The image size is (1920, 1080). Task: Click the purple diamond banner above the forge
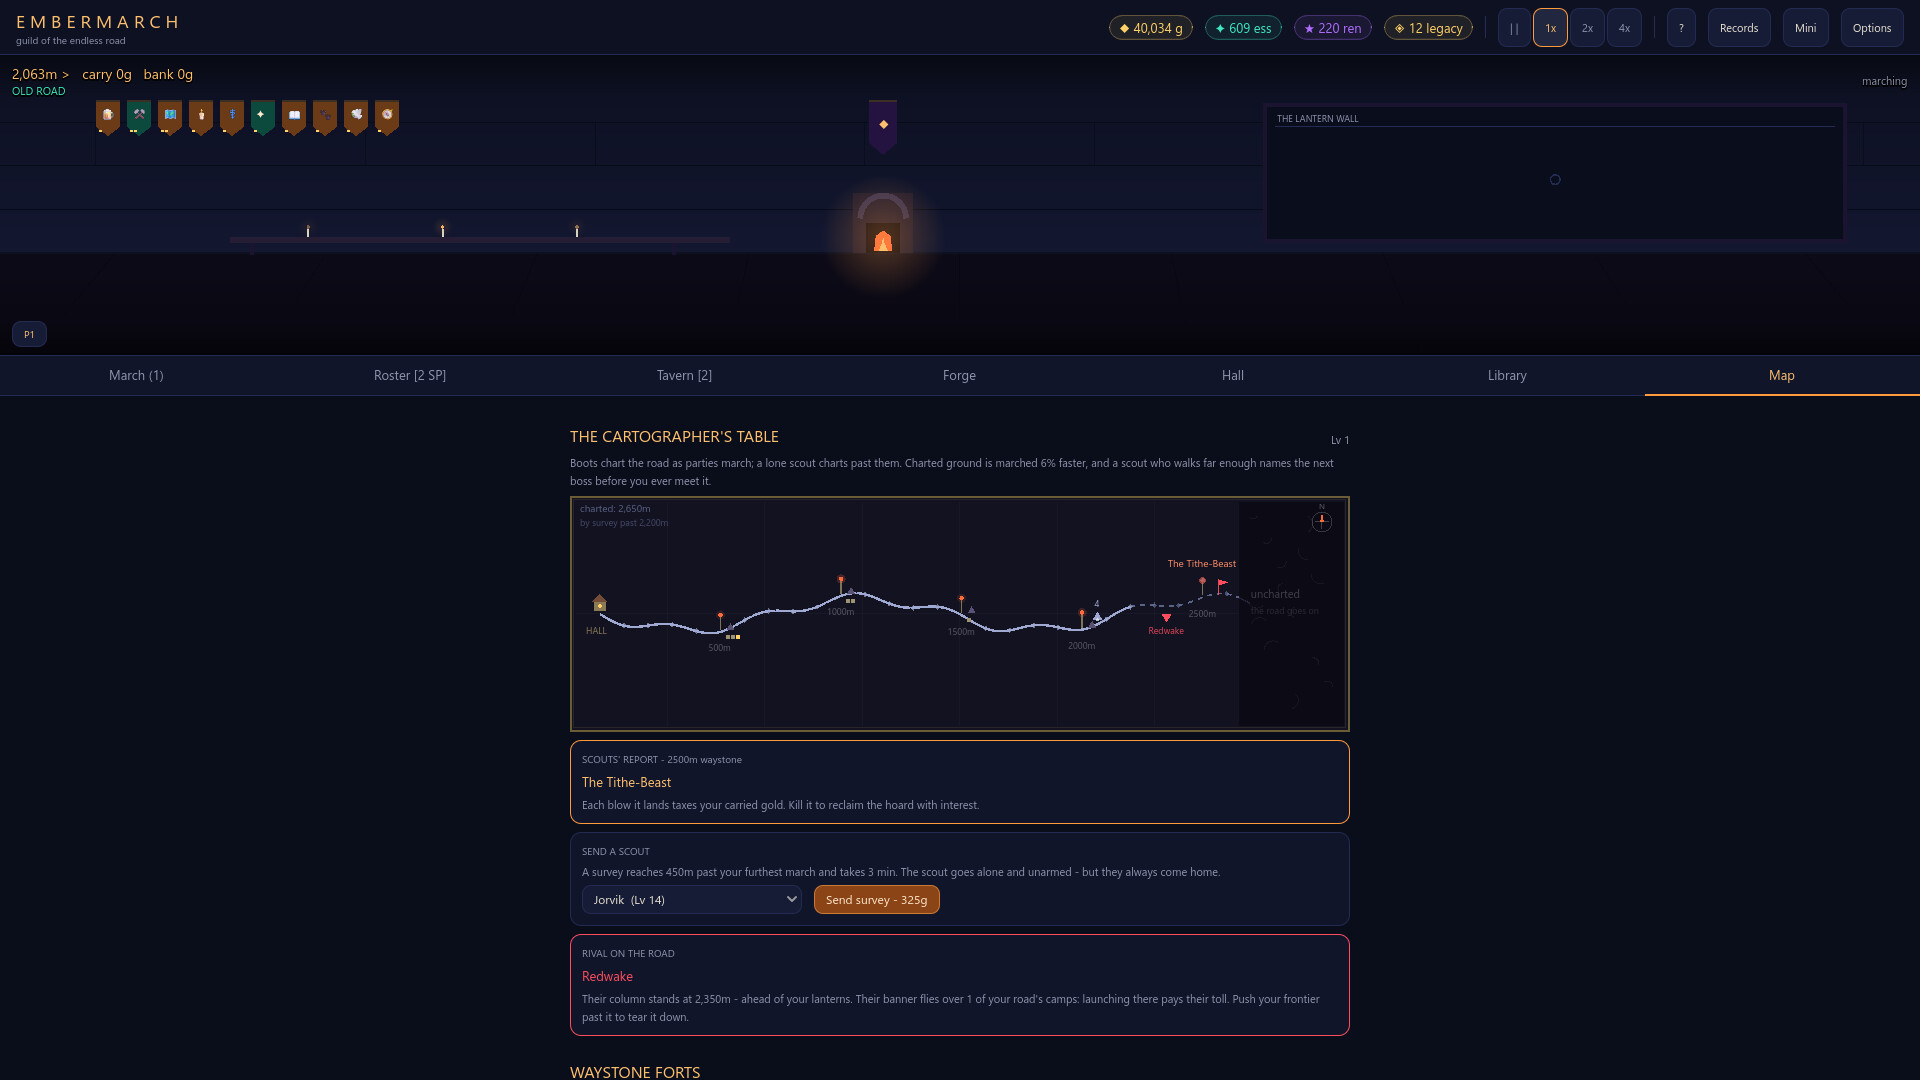point(883,126)
